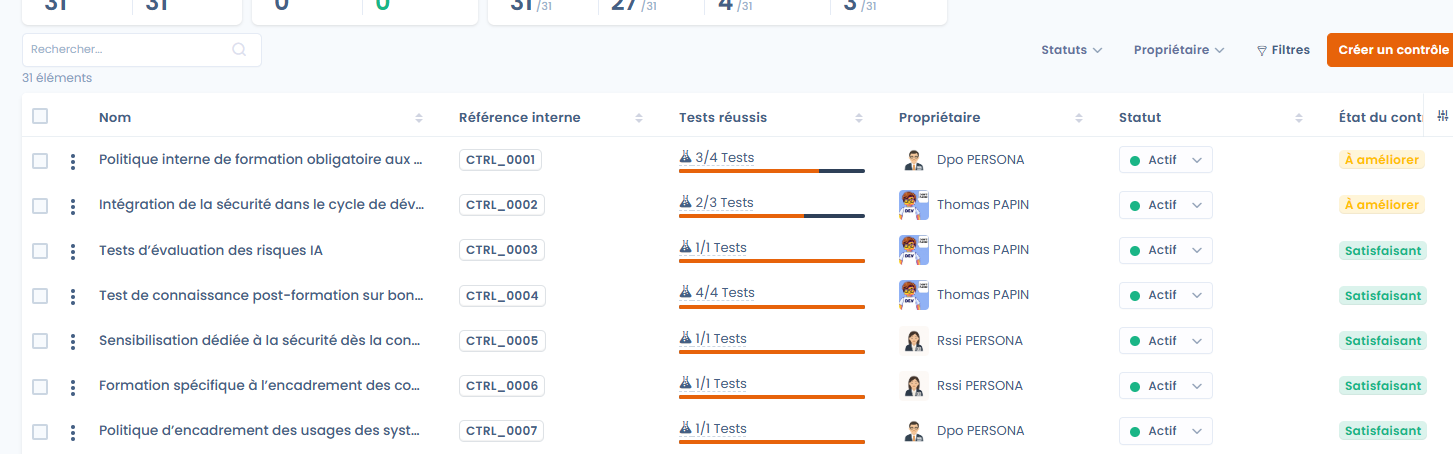Viewport: 1453px width, 454px height.
Task: Sort by Nom column arrows
Action: (419, 118)
